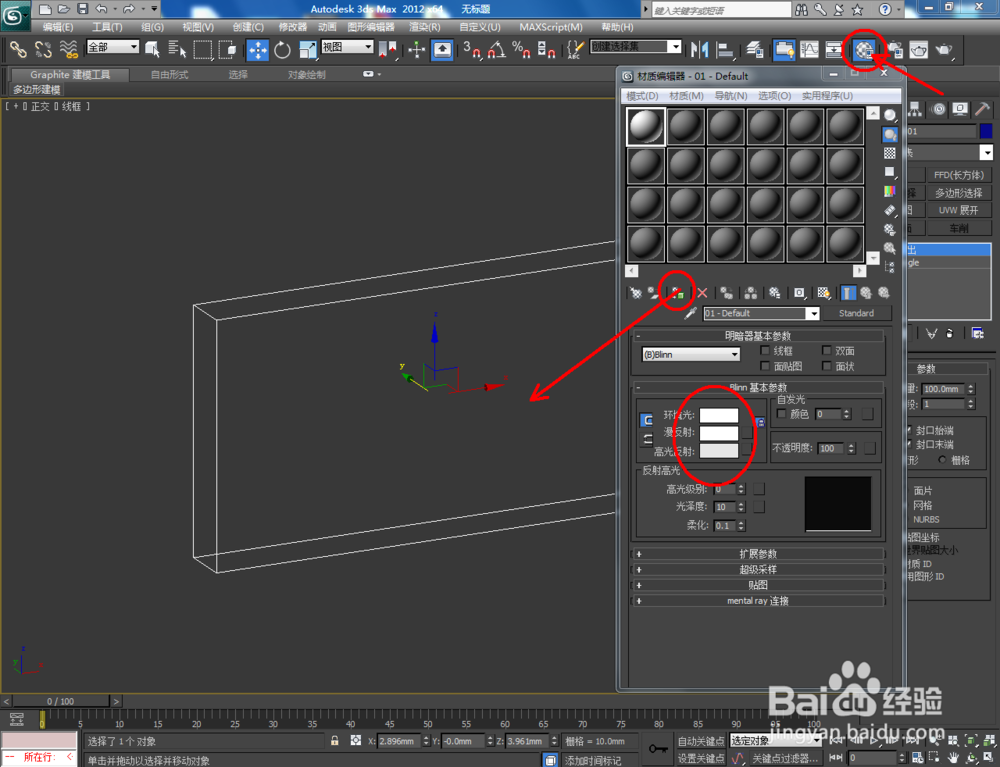Open 导航(N) menu in Material Editor
This screenshot has height=767, width=1000.
click(x=730, y=96)
